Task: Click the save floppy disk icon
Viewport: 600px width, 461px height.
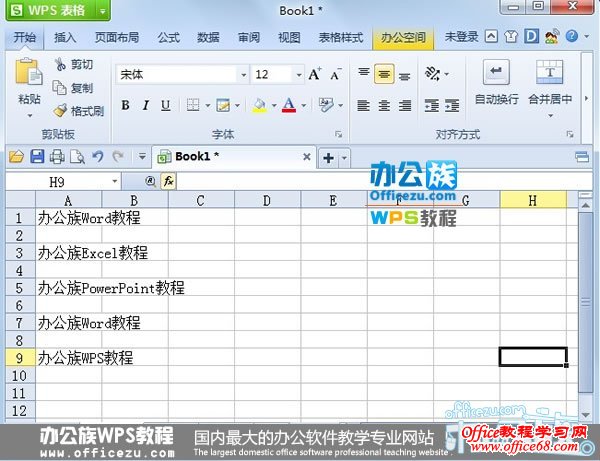Action: (x=37, y=157)
